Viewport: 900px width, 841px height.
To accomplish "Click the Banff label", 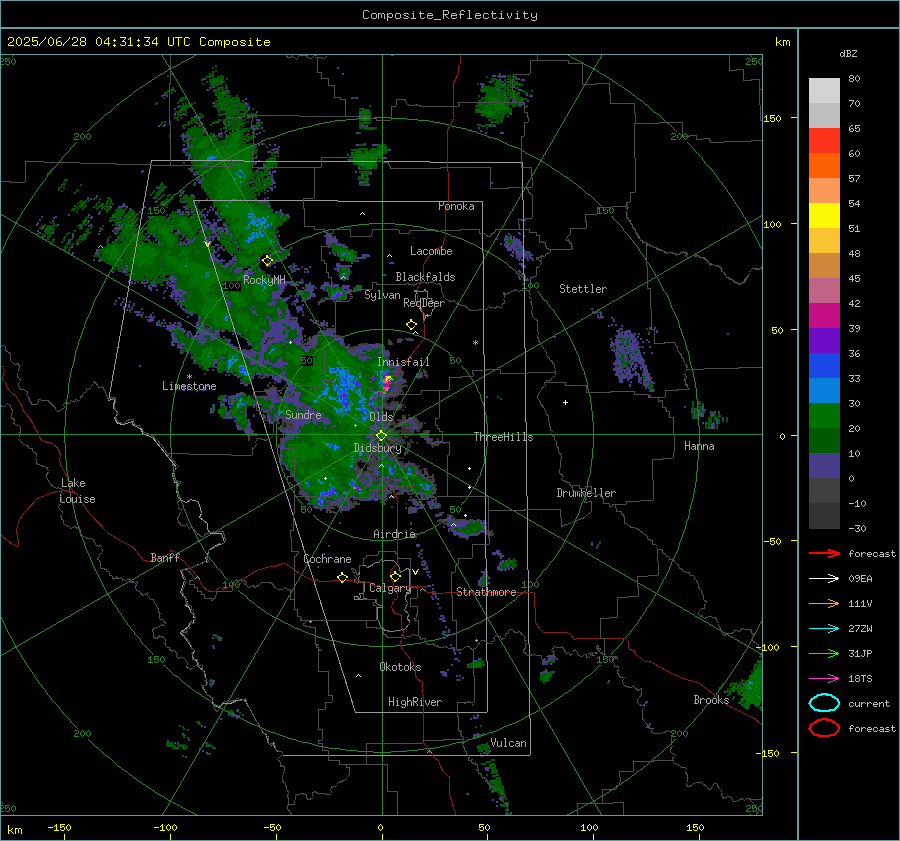I will coord(165,558).
